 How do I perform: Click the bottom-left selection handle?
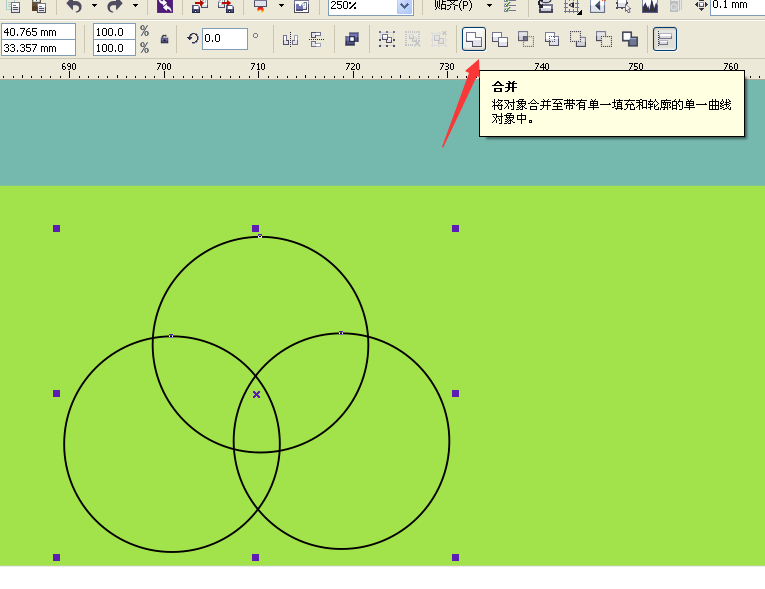(x=57, y=557)
